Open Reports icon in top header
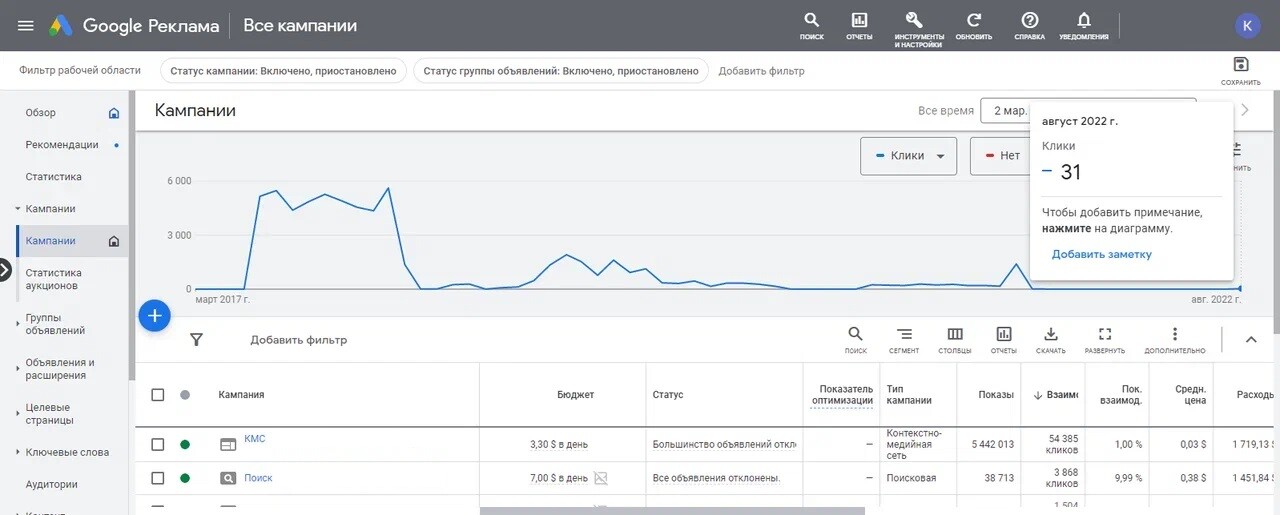The width and height of the screenshot is (1280, 515). point(859,21)
